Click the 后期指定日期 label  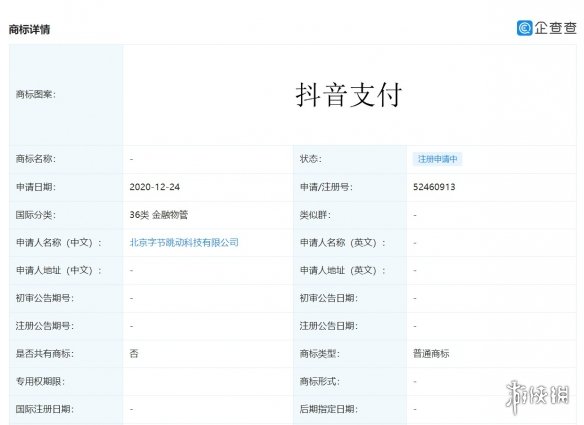328,409
